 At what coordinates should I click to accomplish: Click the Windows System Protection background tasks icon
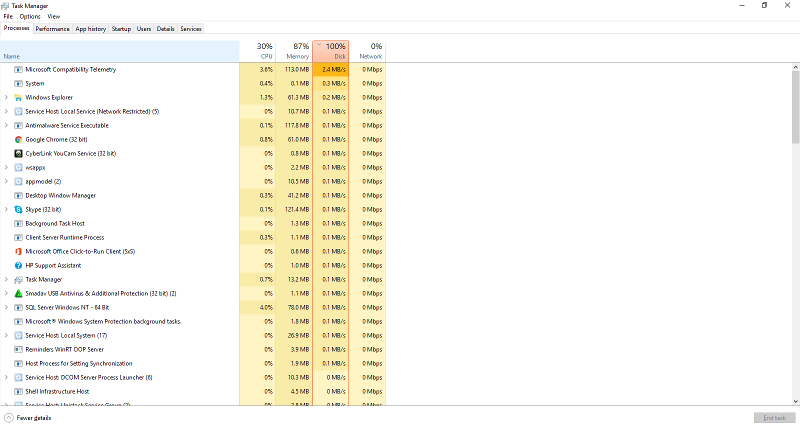click(x=18, y=322)
